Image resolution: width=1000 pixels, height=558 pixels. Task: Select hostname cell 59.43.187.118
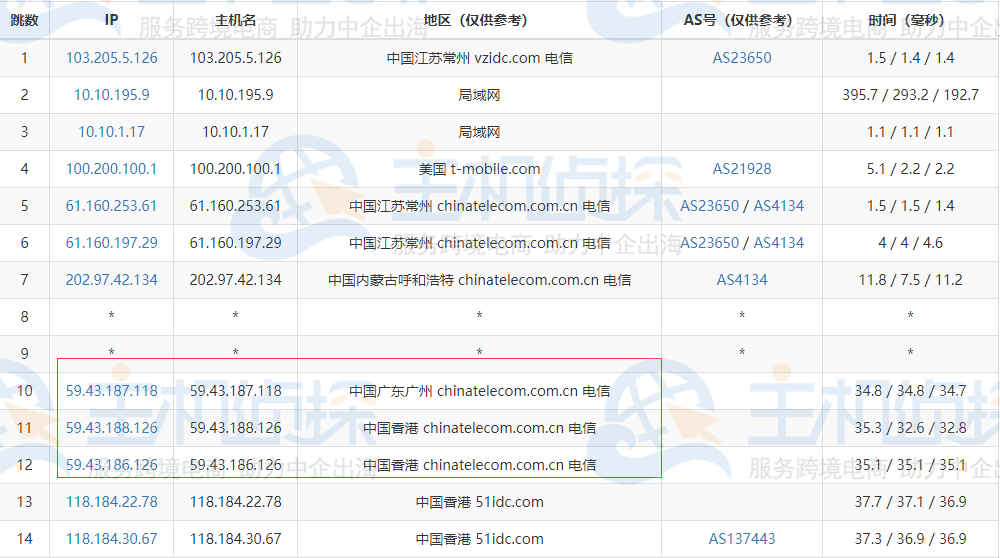(x=235, y=391)
